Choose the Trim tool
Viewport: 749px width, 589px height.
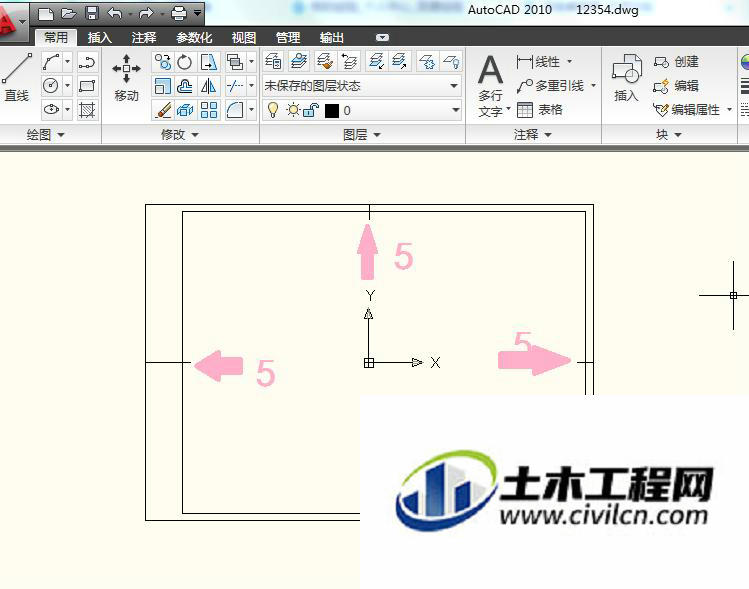235,86
